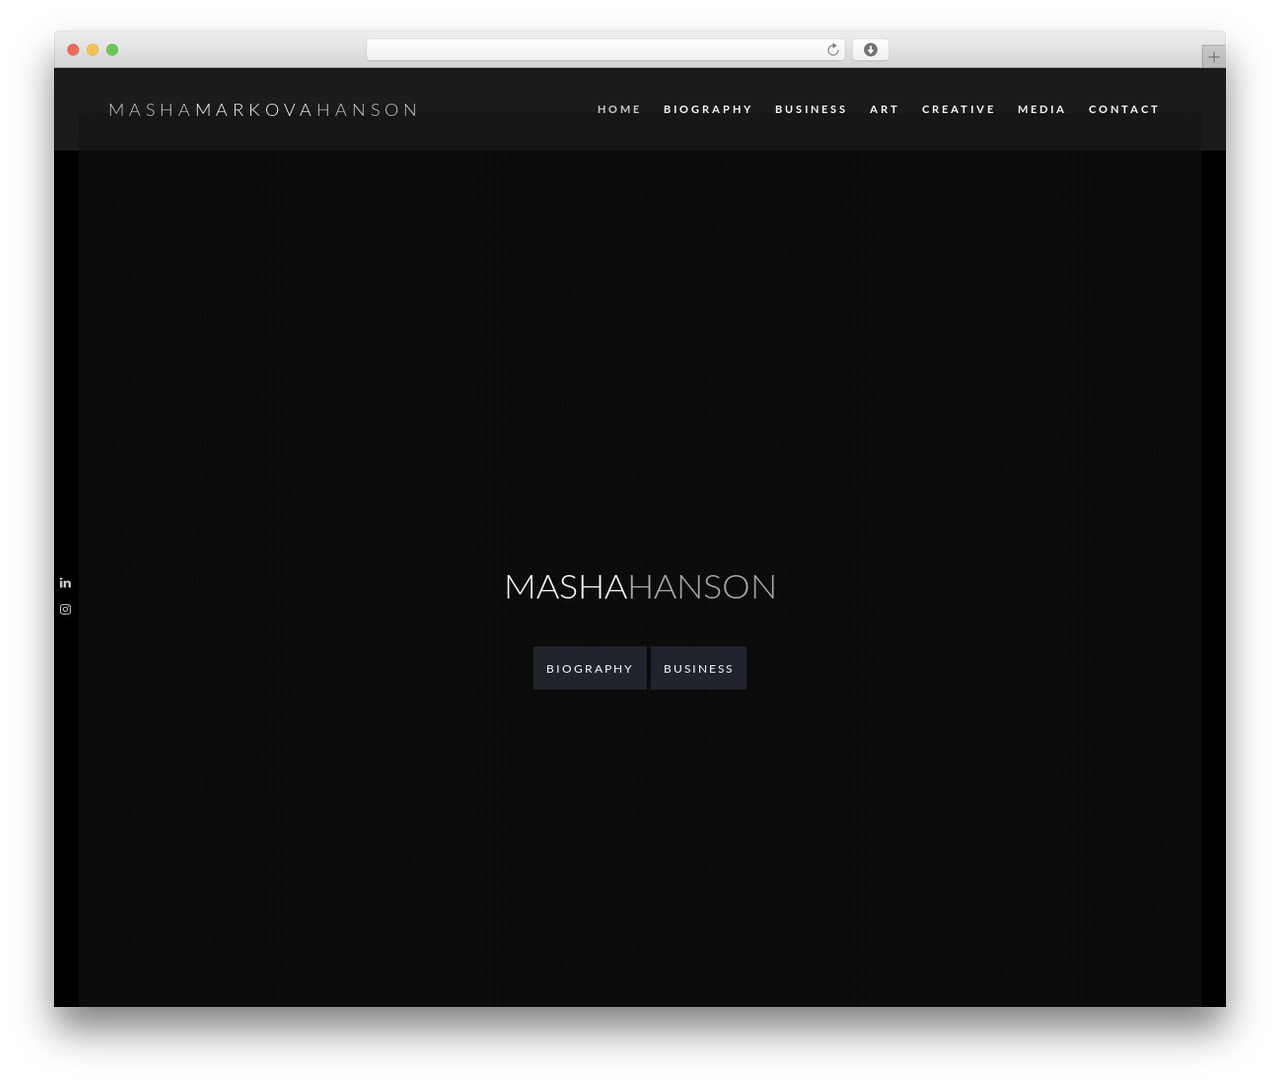Image resolution: width=1280 pixels, height=1084 pixels.
Task: Close the browser window with red button
Action: coord(73,50)
